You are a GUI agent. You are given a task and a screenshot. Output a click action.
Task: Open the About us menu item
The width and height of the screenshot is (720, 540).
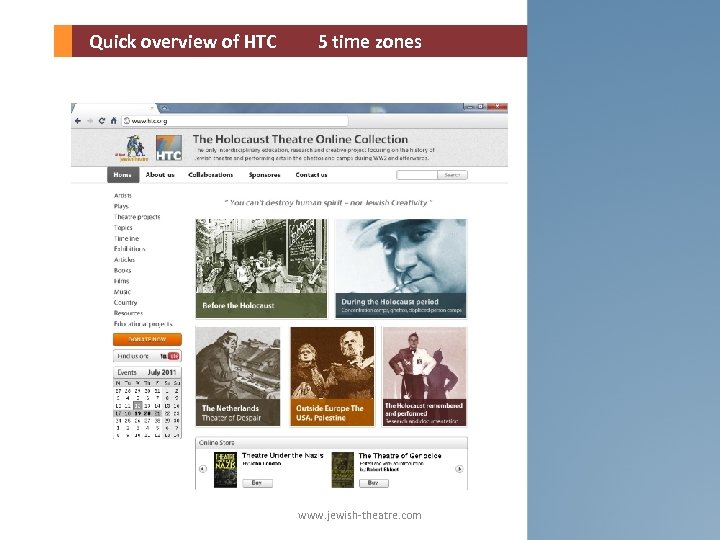tap(160, 175)
